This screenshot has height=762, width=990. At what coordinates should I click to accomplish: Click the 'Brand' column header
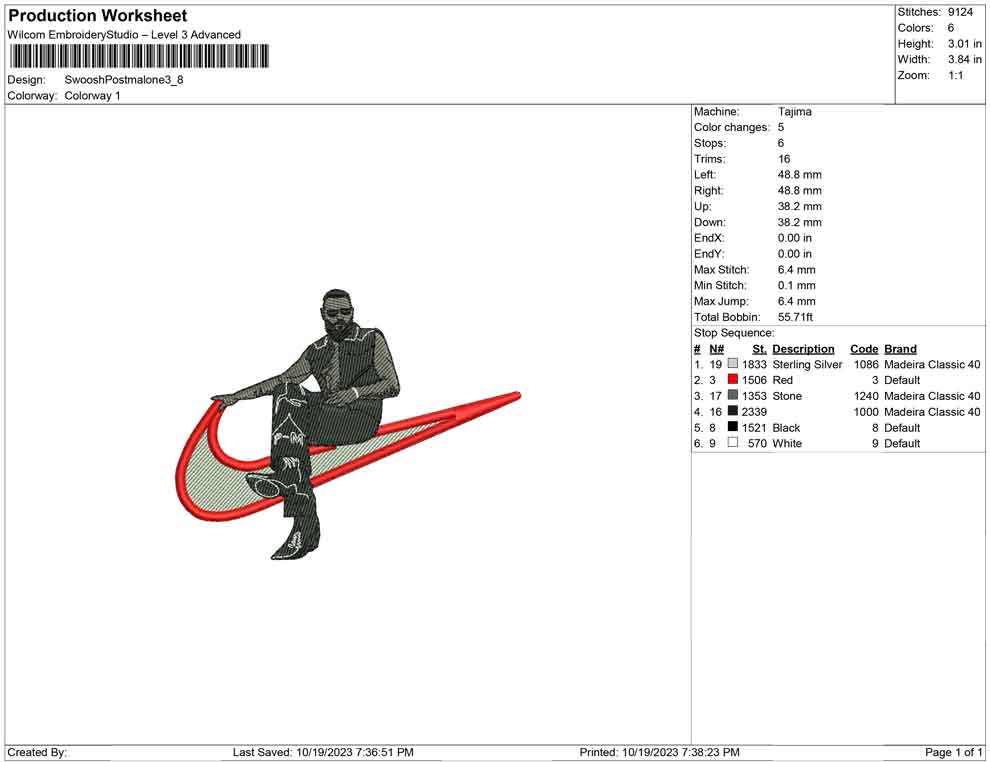(900, 349)
